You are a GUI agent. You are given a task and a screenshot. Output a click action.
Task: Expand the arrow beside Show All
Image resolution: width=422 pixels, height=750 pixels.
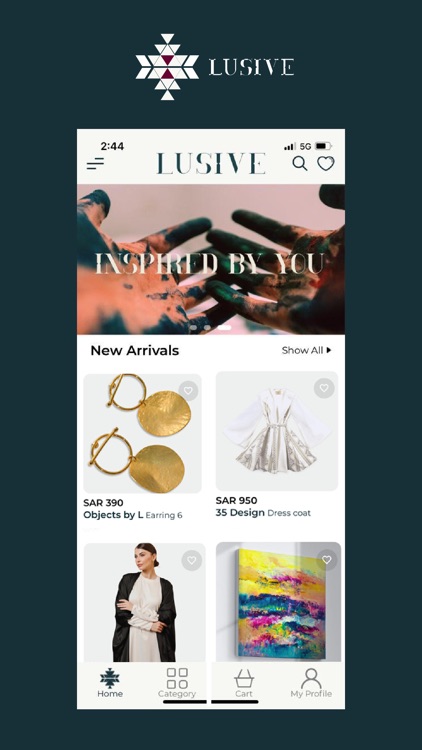tap(329, 350)
